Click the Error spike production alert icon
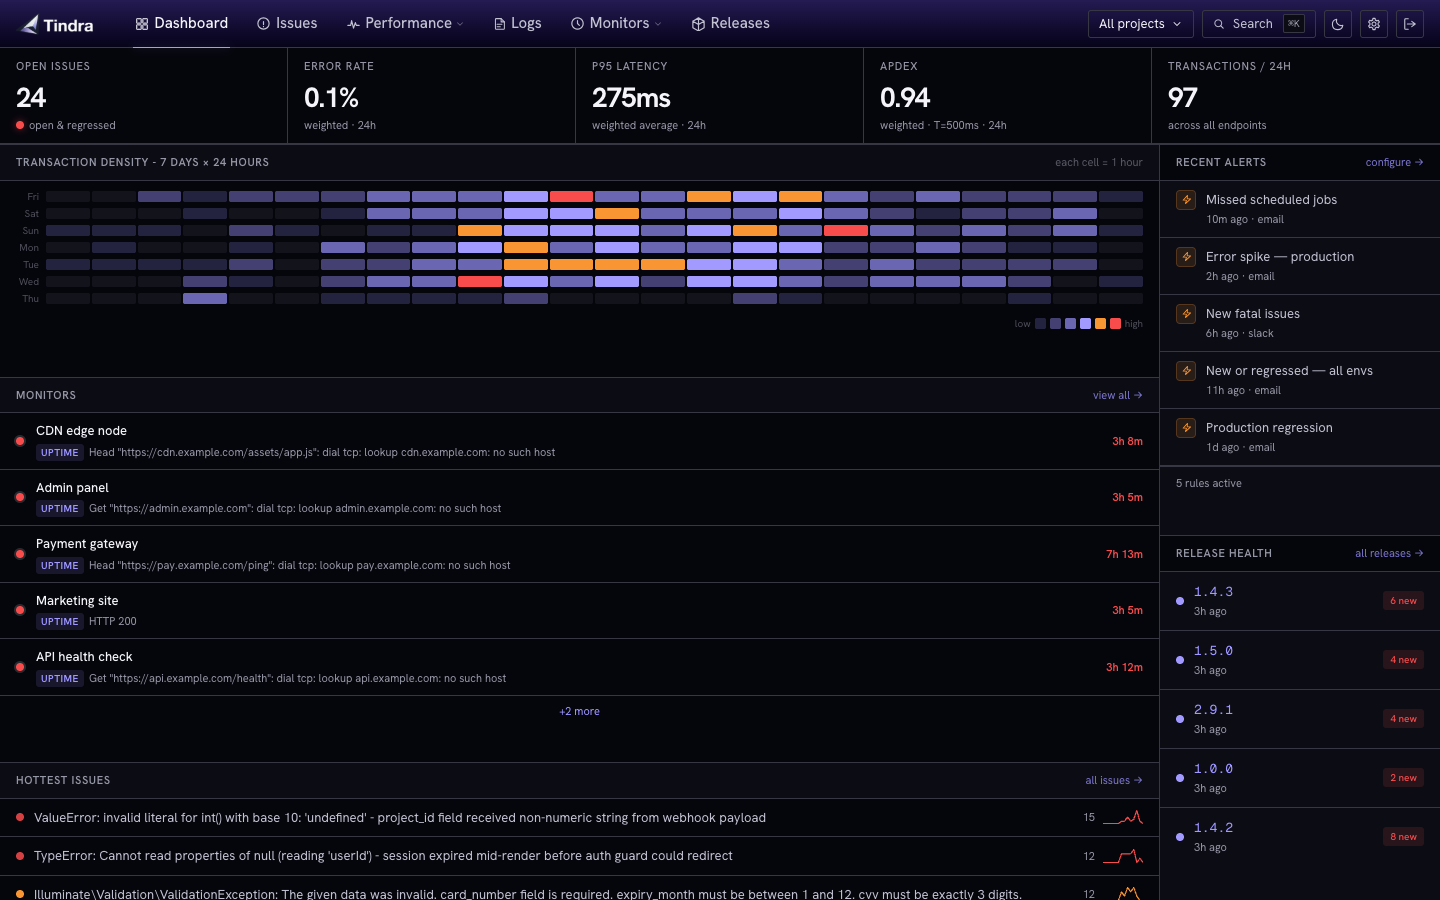1440x900 pixels. tap(1186, 257)
